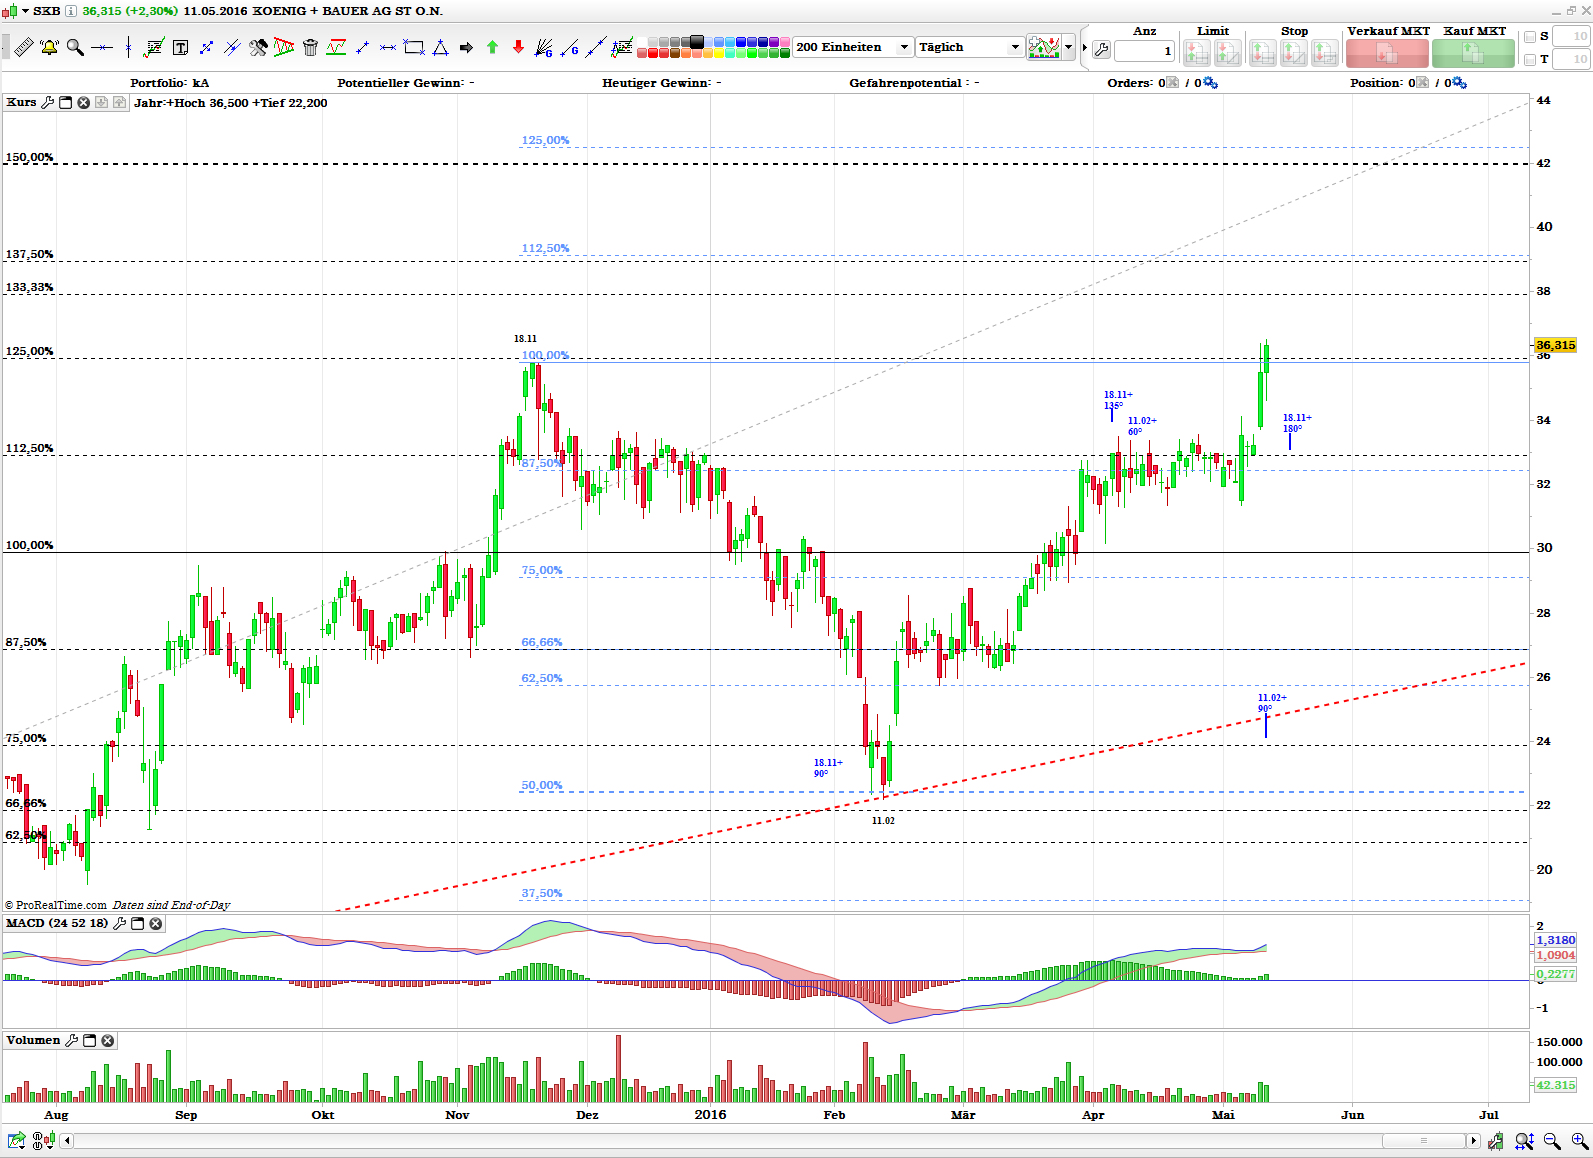Pick the black color swatch
The height and width of the screenshot is (1158, 1593).
click(x=697, y=42)
